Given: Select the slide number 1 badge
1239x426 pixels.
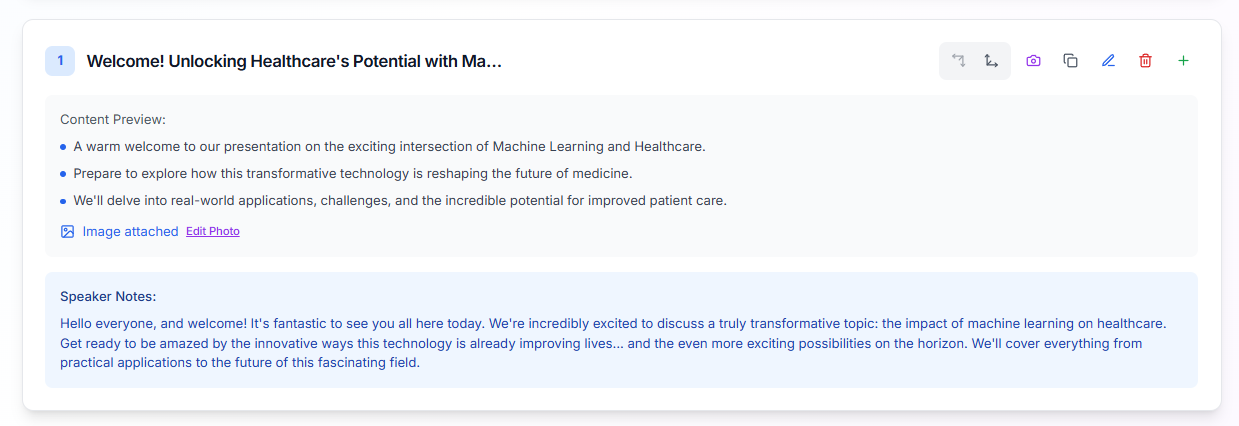Looking at the screenshot, I should pyautogui.click(x=60, y=61).
